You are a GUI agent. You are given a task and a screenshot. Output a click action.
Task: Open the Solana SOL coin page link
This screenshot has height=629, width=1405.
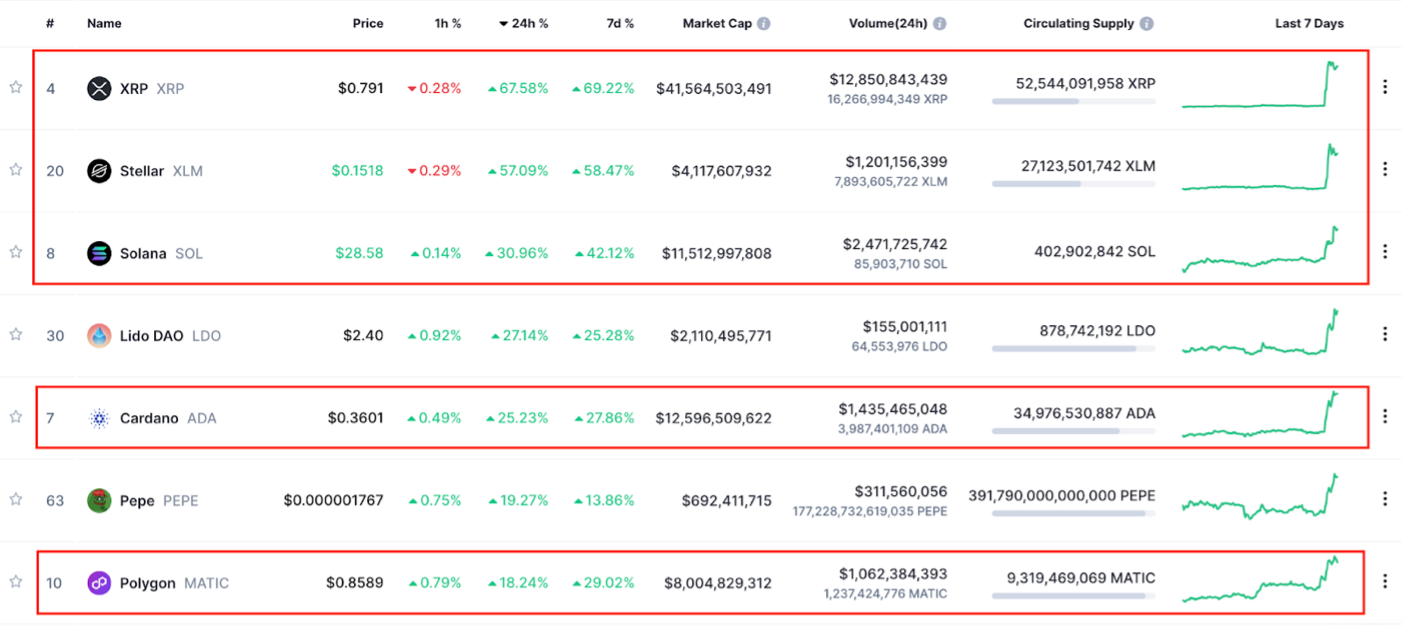(161, 253)
